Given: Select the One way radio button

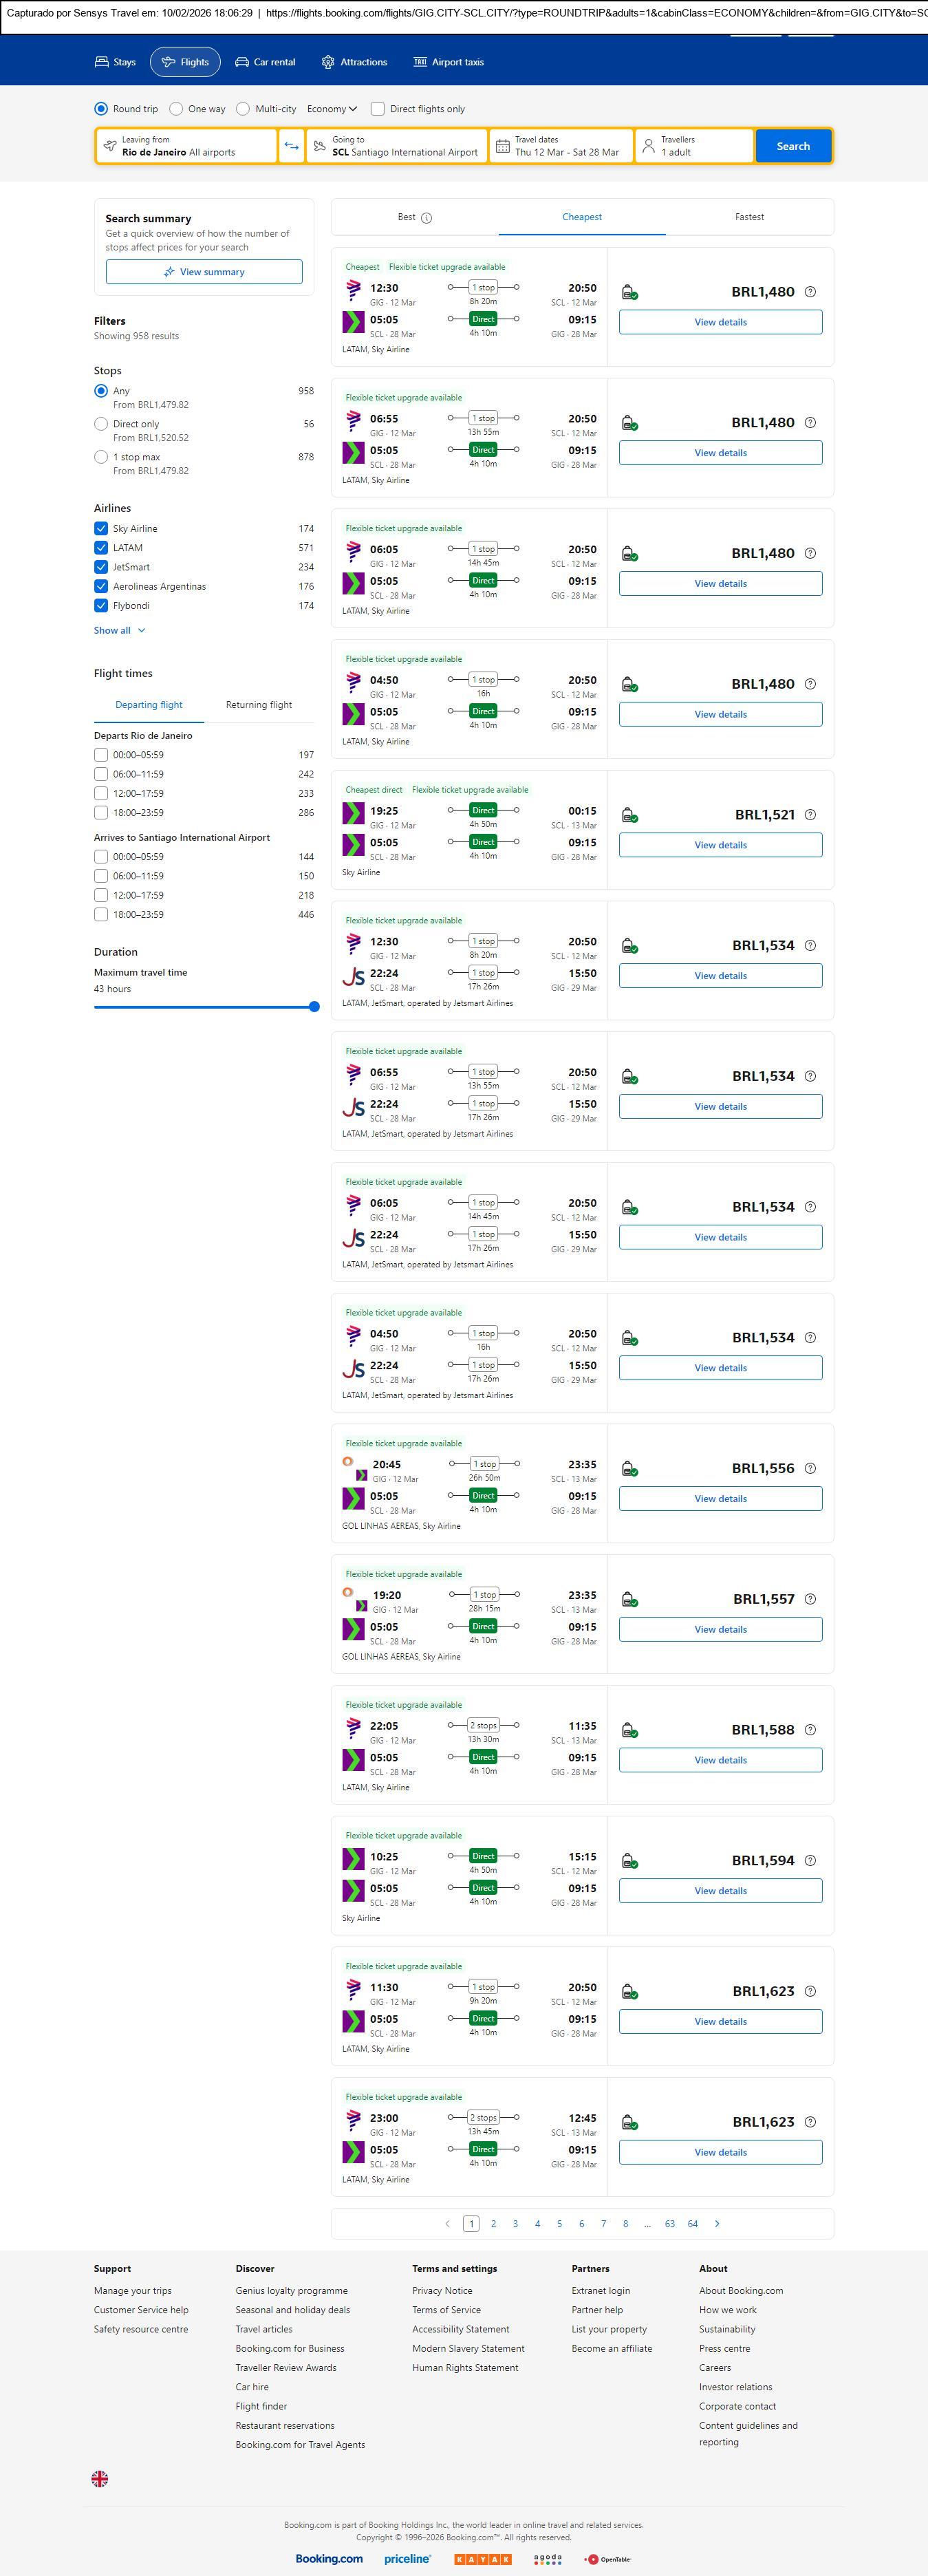Looking at the screenshot, I should [x=177, y=109].
